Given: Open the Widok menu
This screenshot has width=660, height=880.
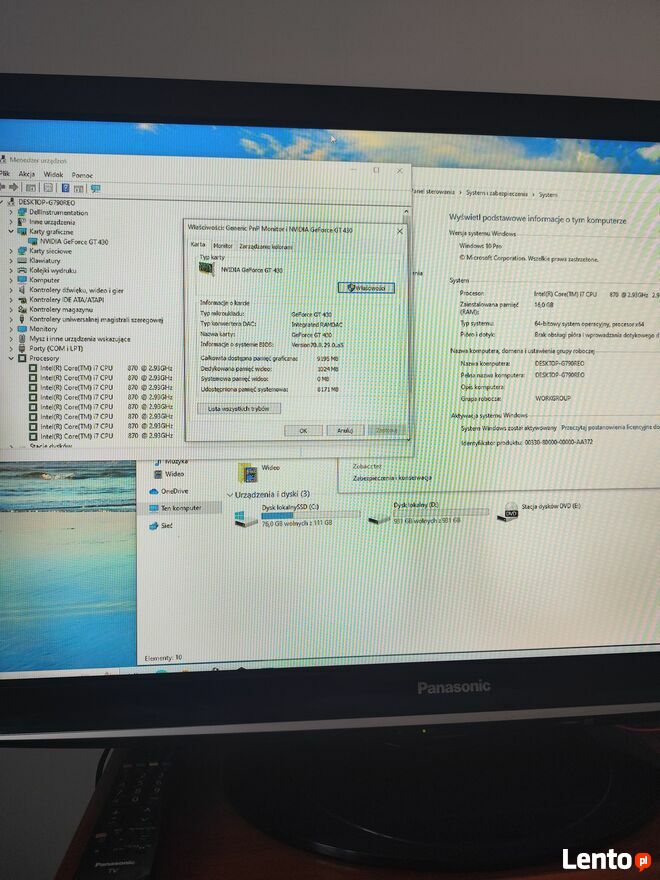Looking at the screenshot, I should 53,174.
